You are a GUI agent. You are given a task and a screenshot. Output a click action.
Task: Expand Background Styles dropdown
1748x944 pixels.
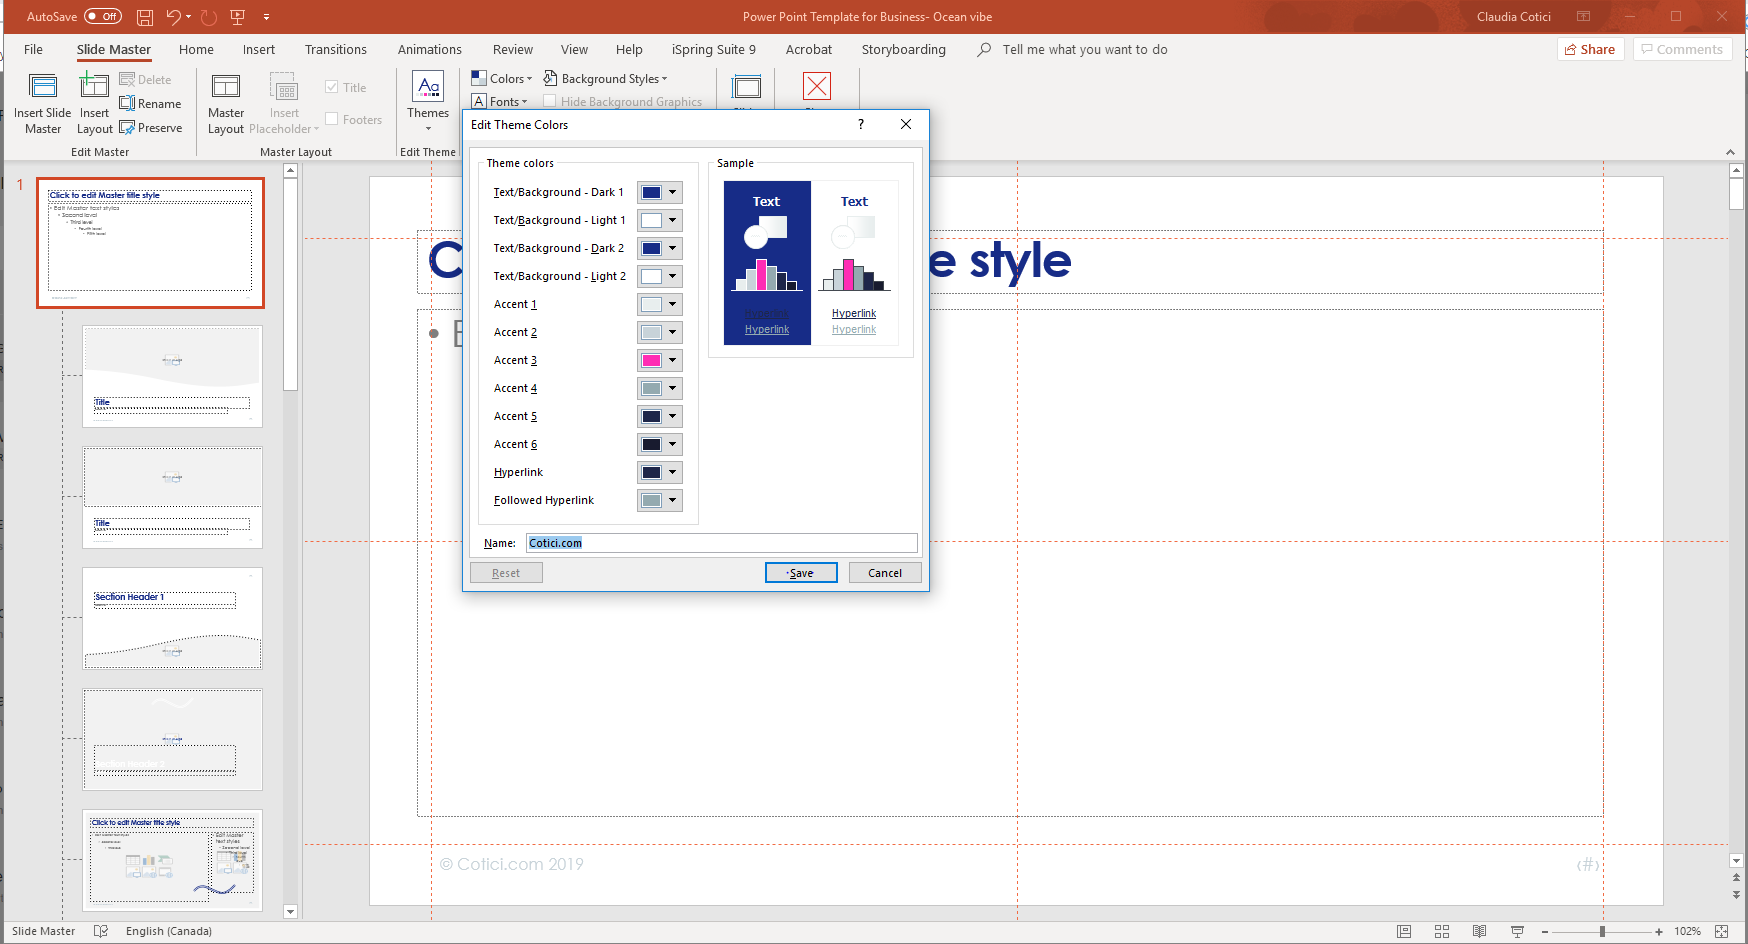(x=605, y=78)
